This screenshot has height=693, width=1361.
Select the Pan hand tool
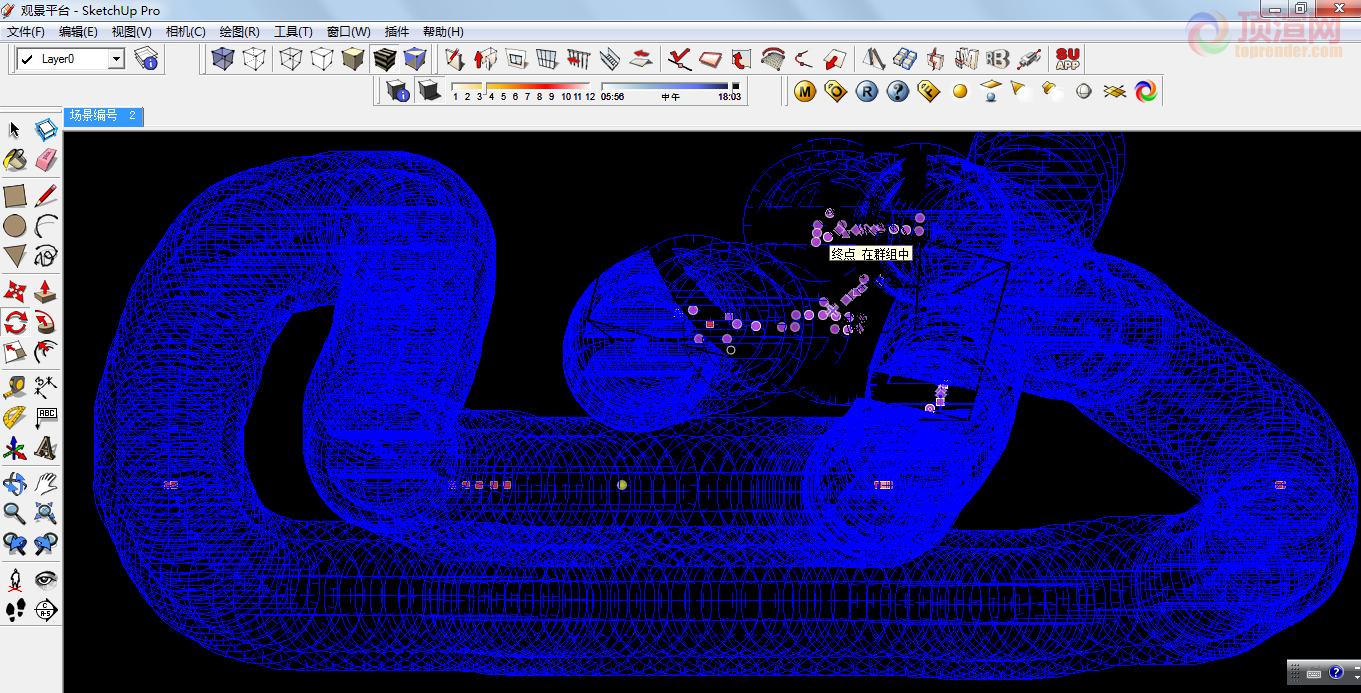[45, 484]
